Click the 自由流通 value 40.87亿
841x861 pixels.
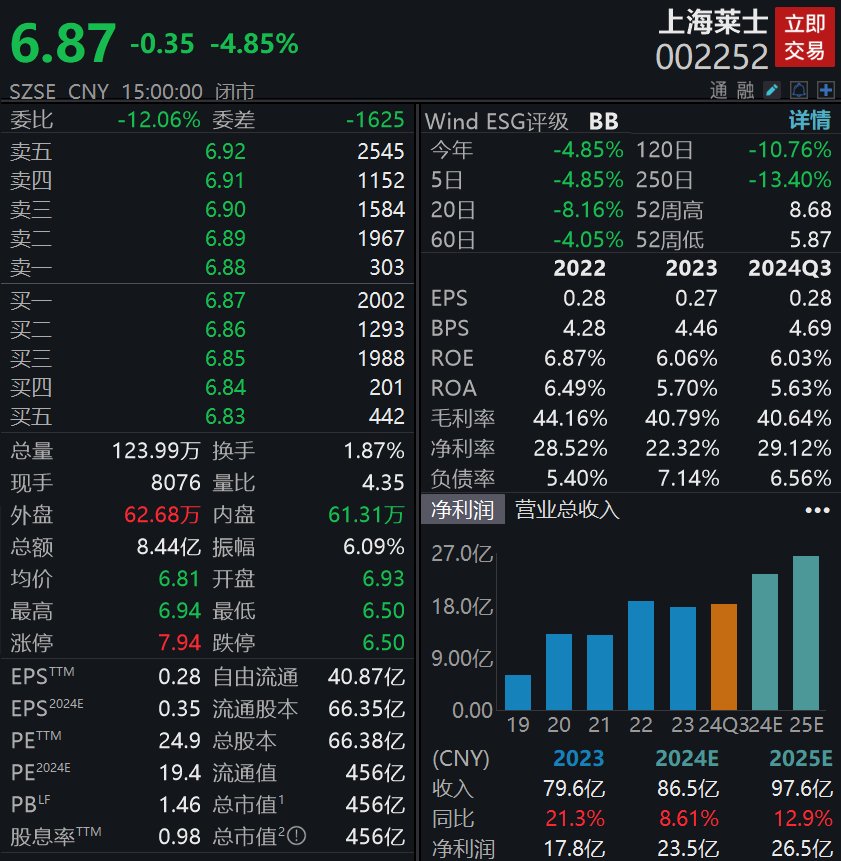[x=366, y=676]
